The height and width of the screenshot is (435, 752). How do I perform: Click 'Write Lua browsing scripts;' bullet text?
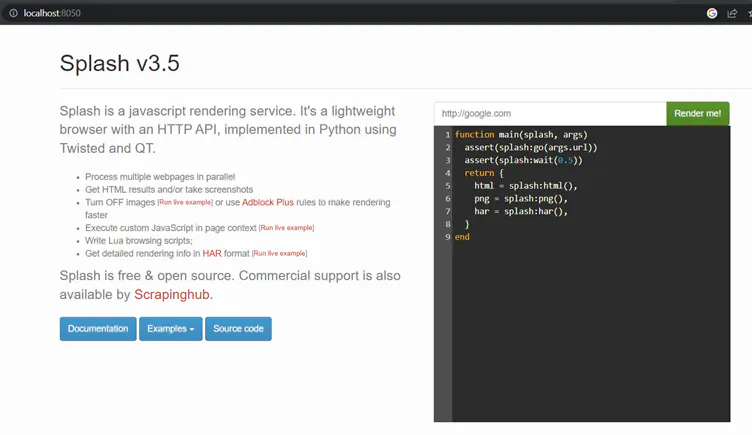(139, 241)
